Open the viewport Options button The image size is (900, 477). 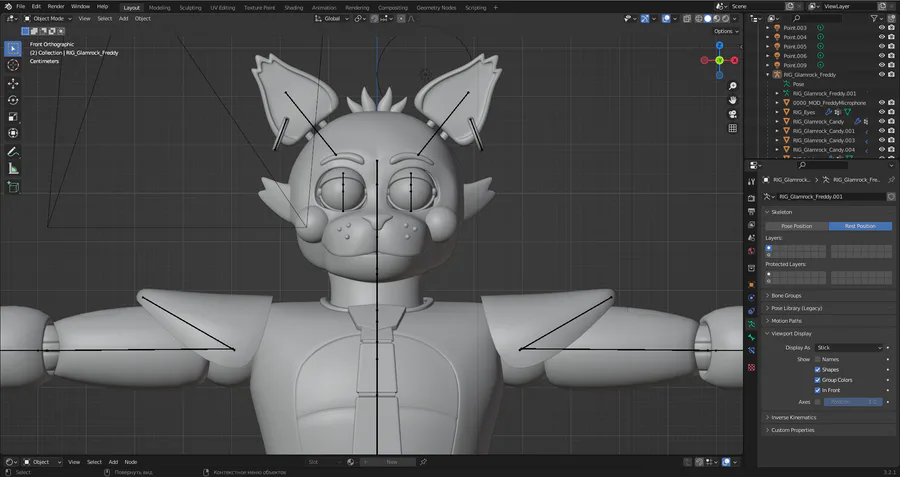[726, 31]
